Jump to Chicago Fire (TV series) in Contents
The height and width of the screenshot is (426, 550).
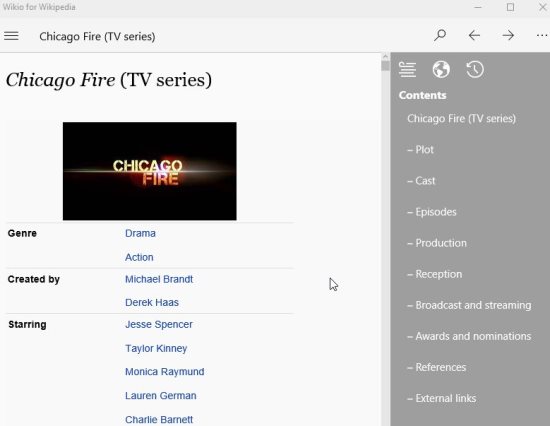point(461,119)
